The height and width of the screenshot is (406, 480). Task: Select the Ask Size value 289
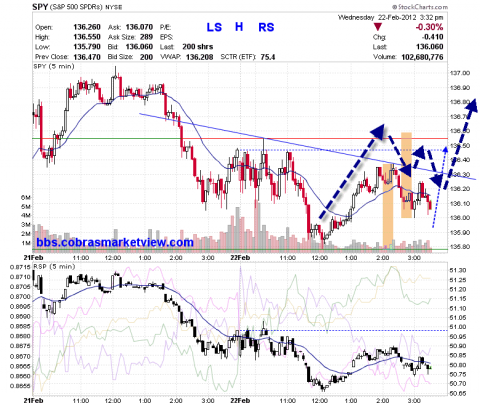click(x=146, y=37)
